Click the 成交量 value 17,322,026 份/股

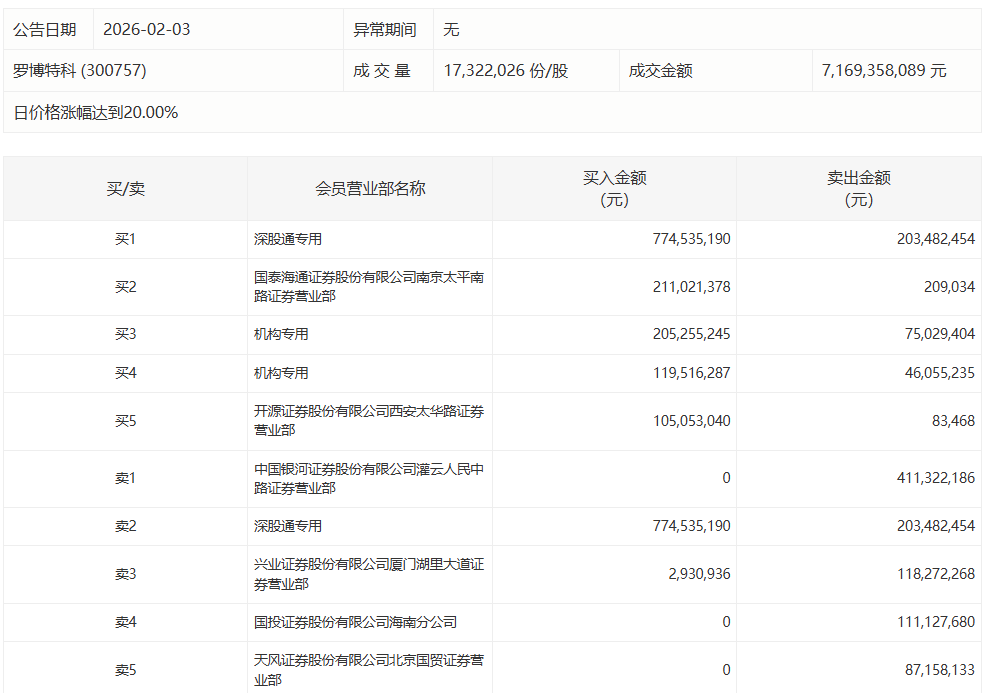pyautogui.click(x=506, y=71)
